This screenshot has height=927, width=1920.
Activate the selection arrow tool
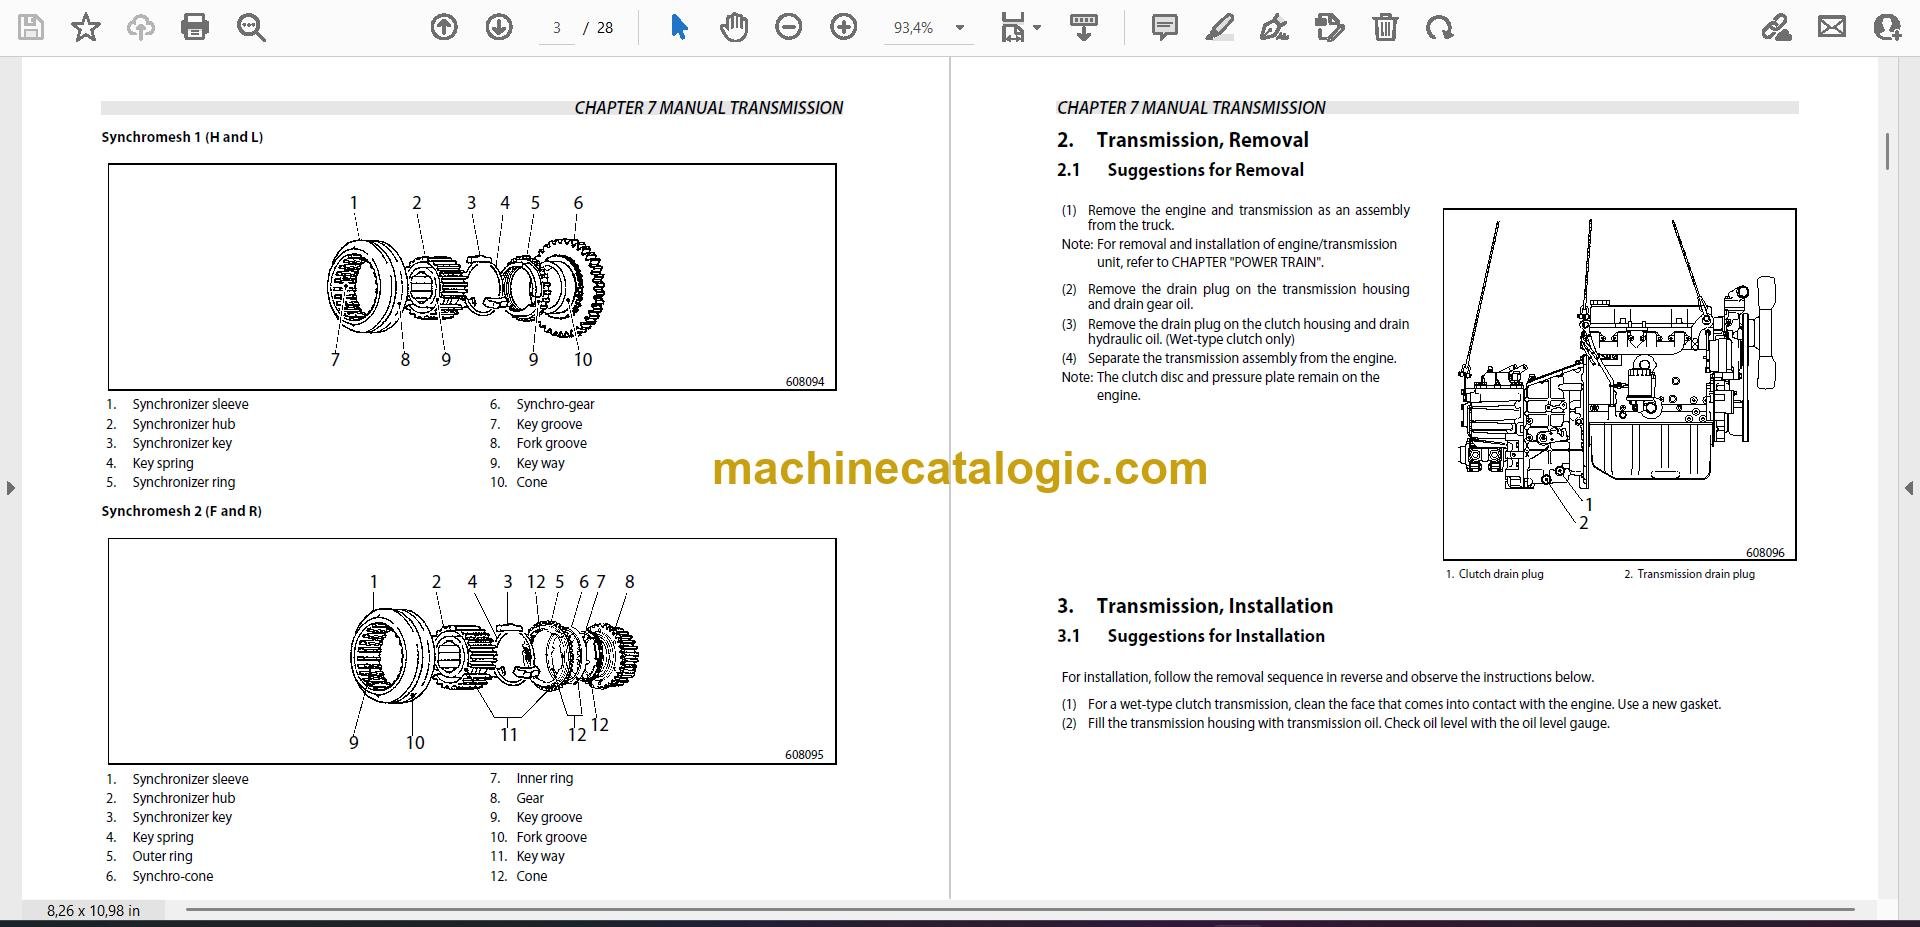(679, 28)
